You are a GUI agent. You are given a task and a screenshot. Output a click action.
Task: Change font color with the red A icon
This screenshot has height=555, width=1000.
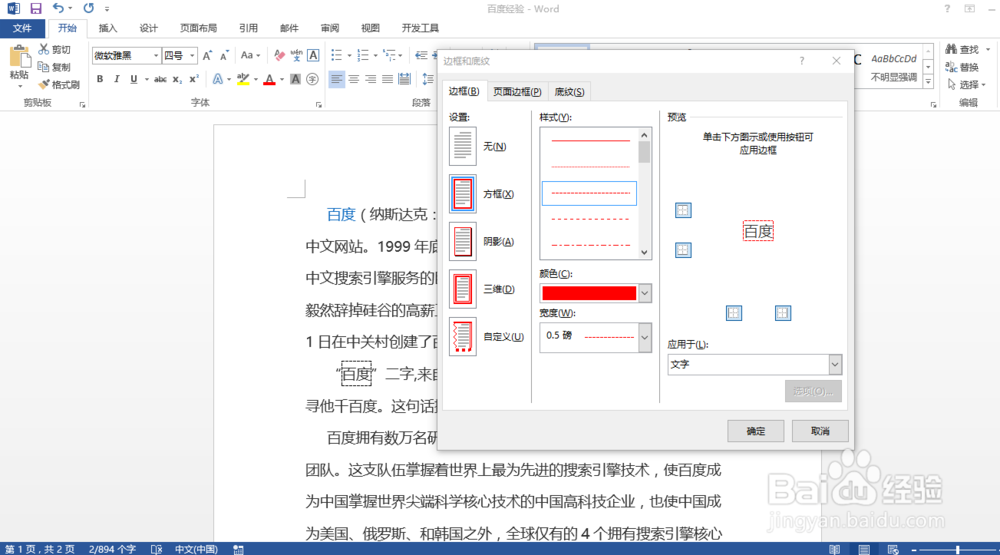coord(269,79)
